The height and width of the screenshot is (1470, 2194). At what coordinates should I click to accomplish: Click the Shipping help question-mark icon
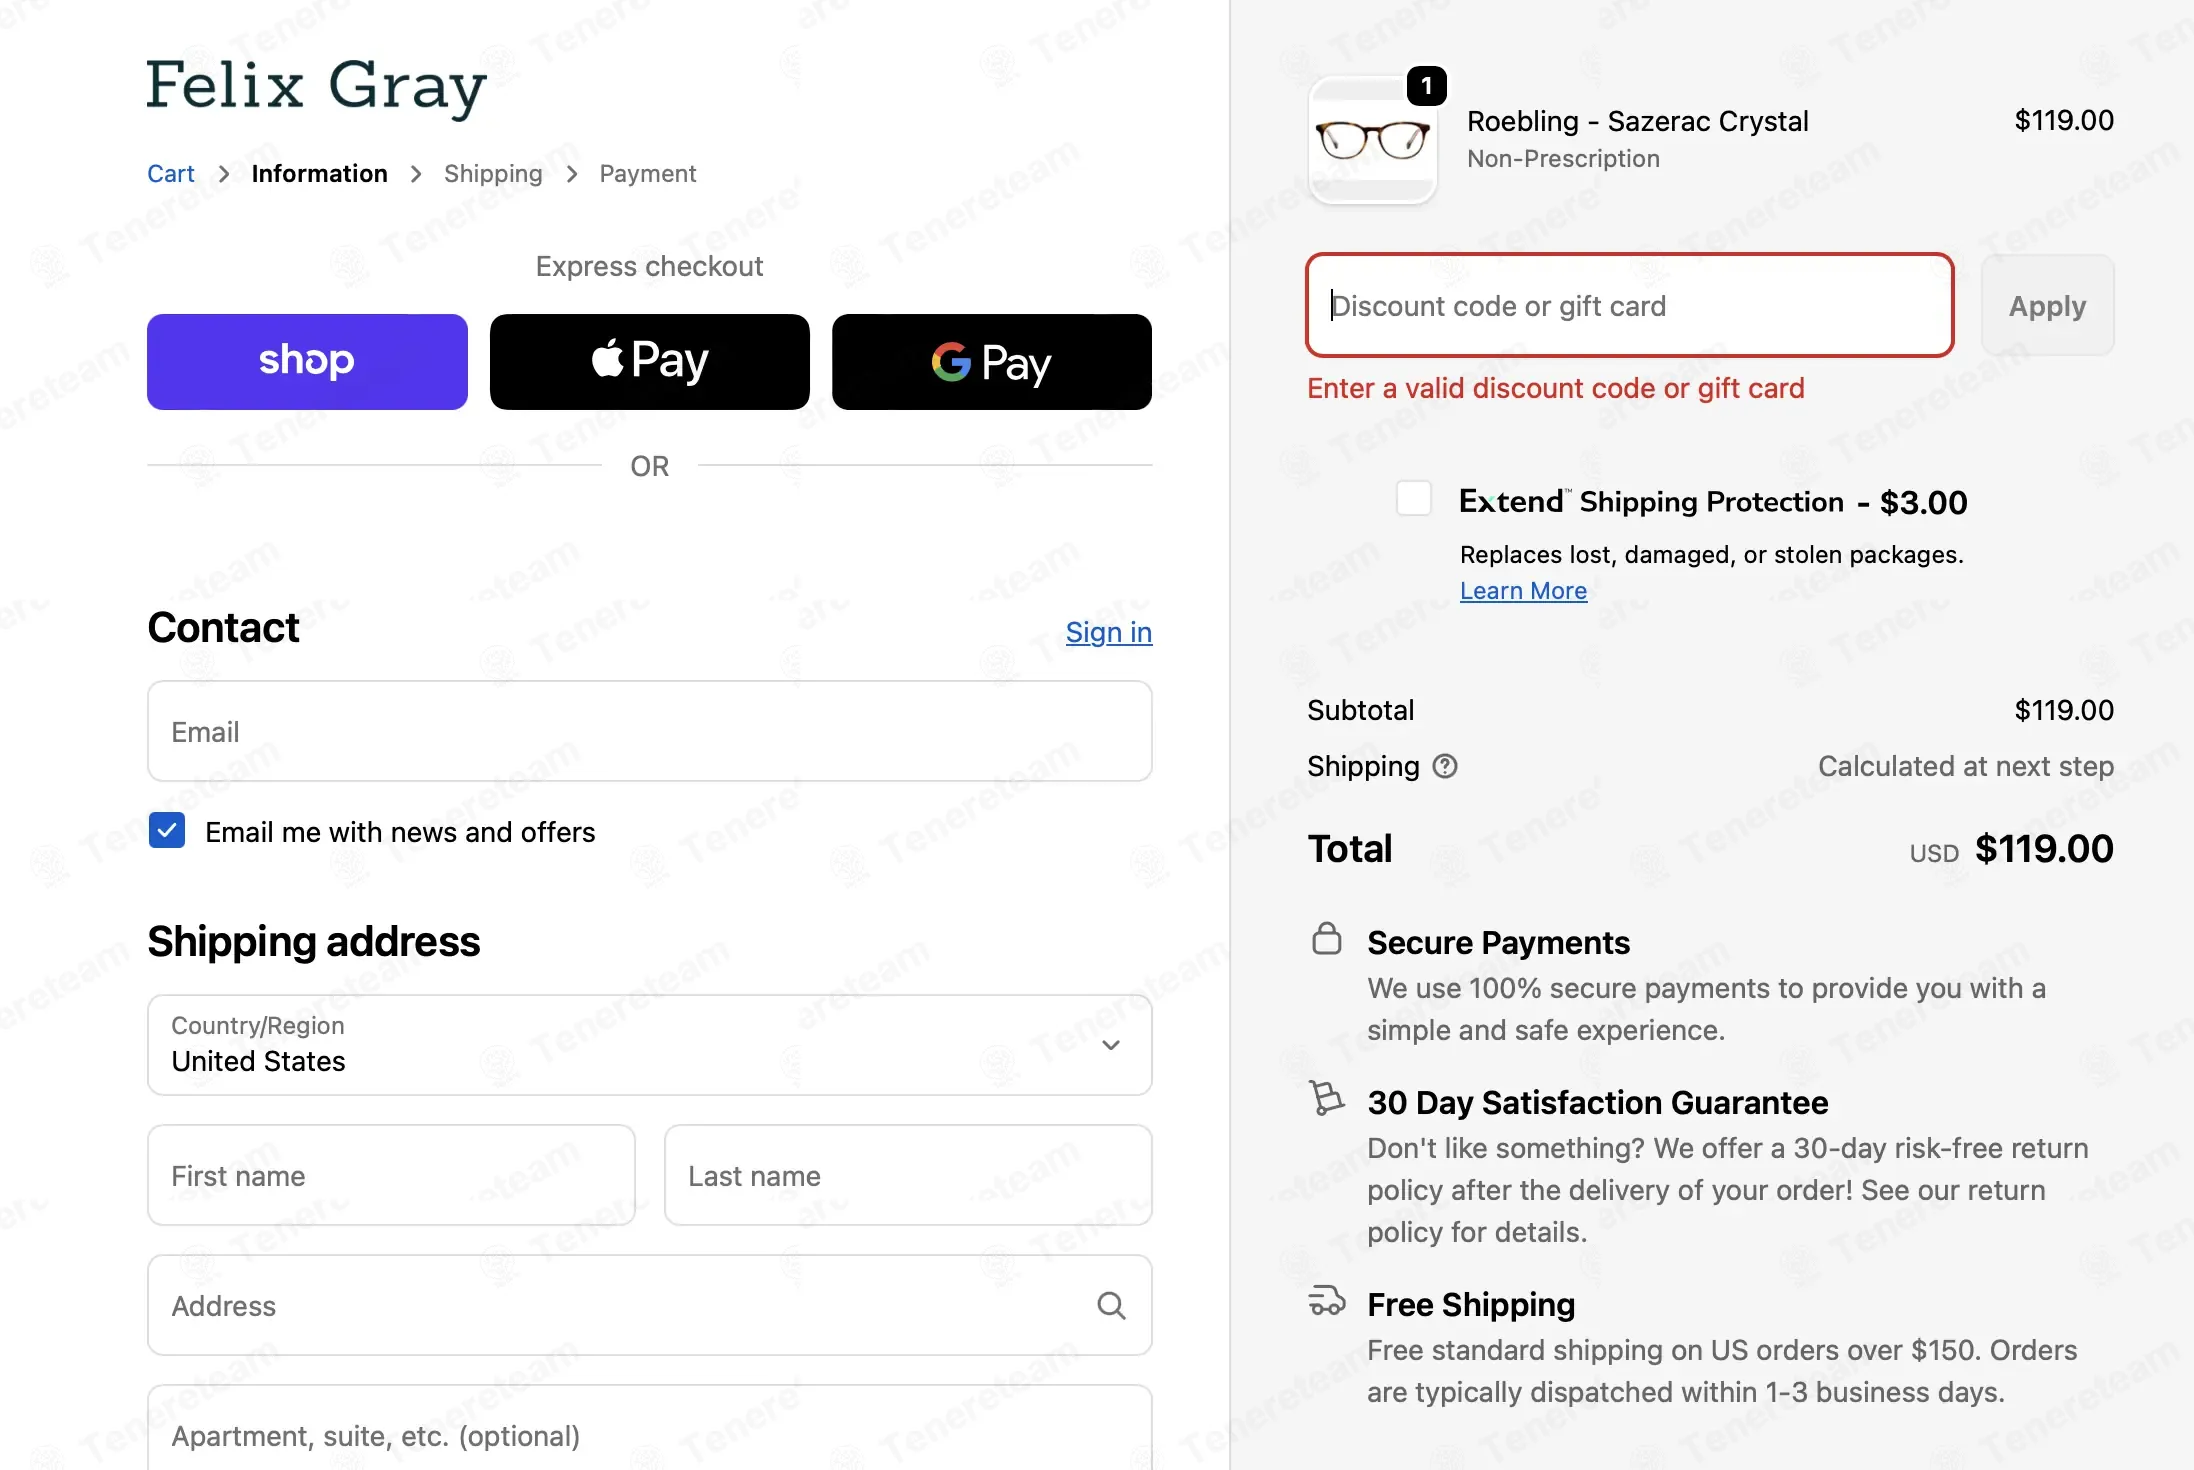[1445, 766]
